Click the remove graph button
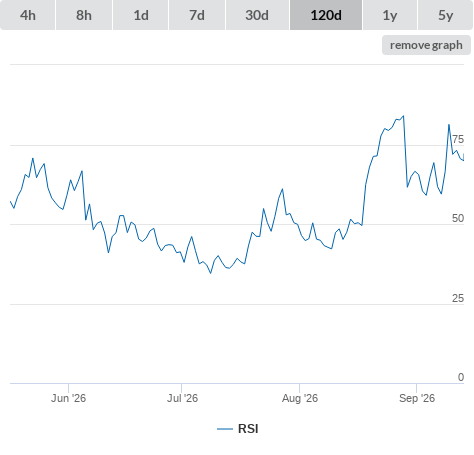The width and height of the screenshot is (474, 455). point(426,45)
